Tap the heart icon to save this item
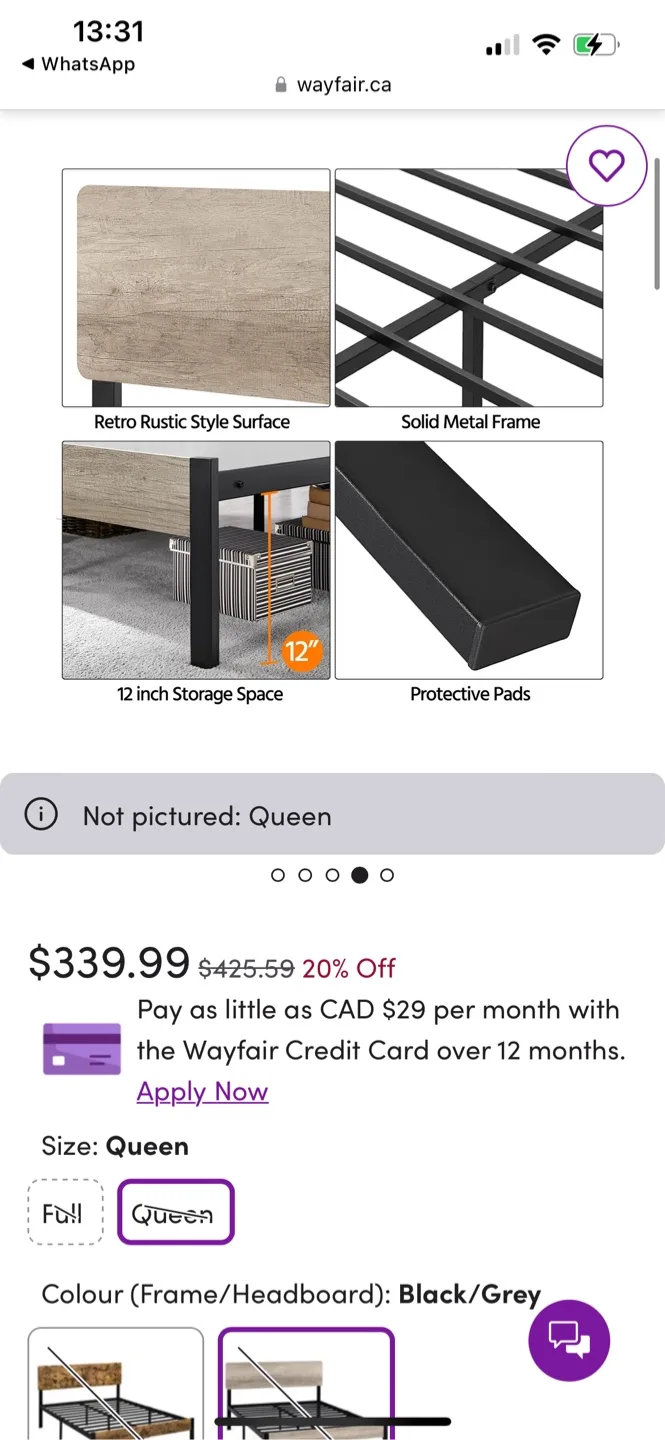 coord(606,166)
